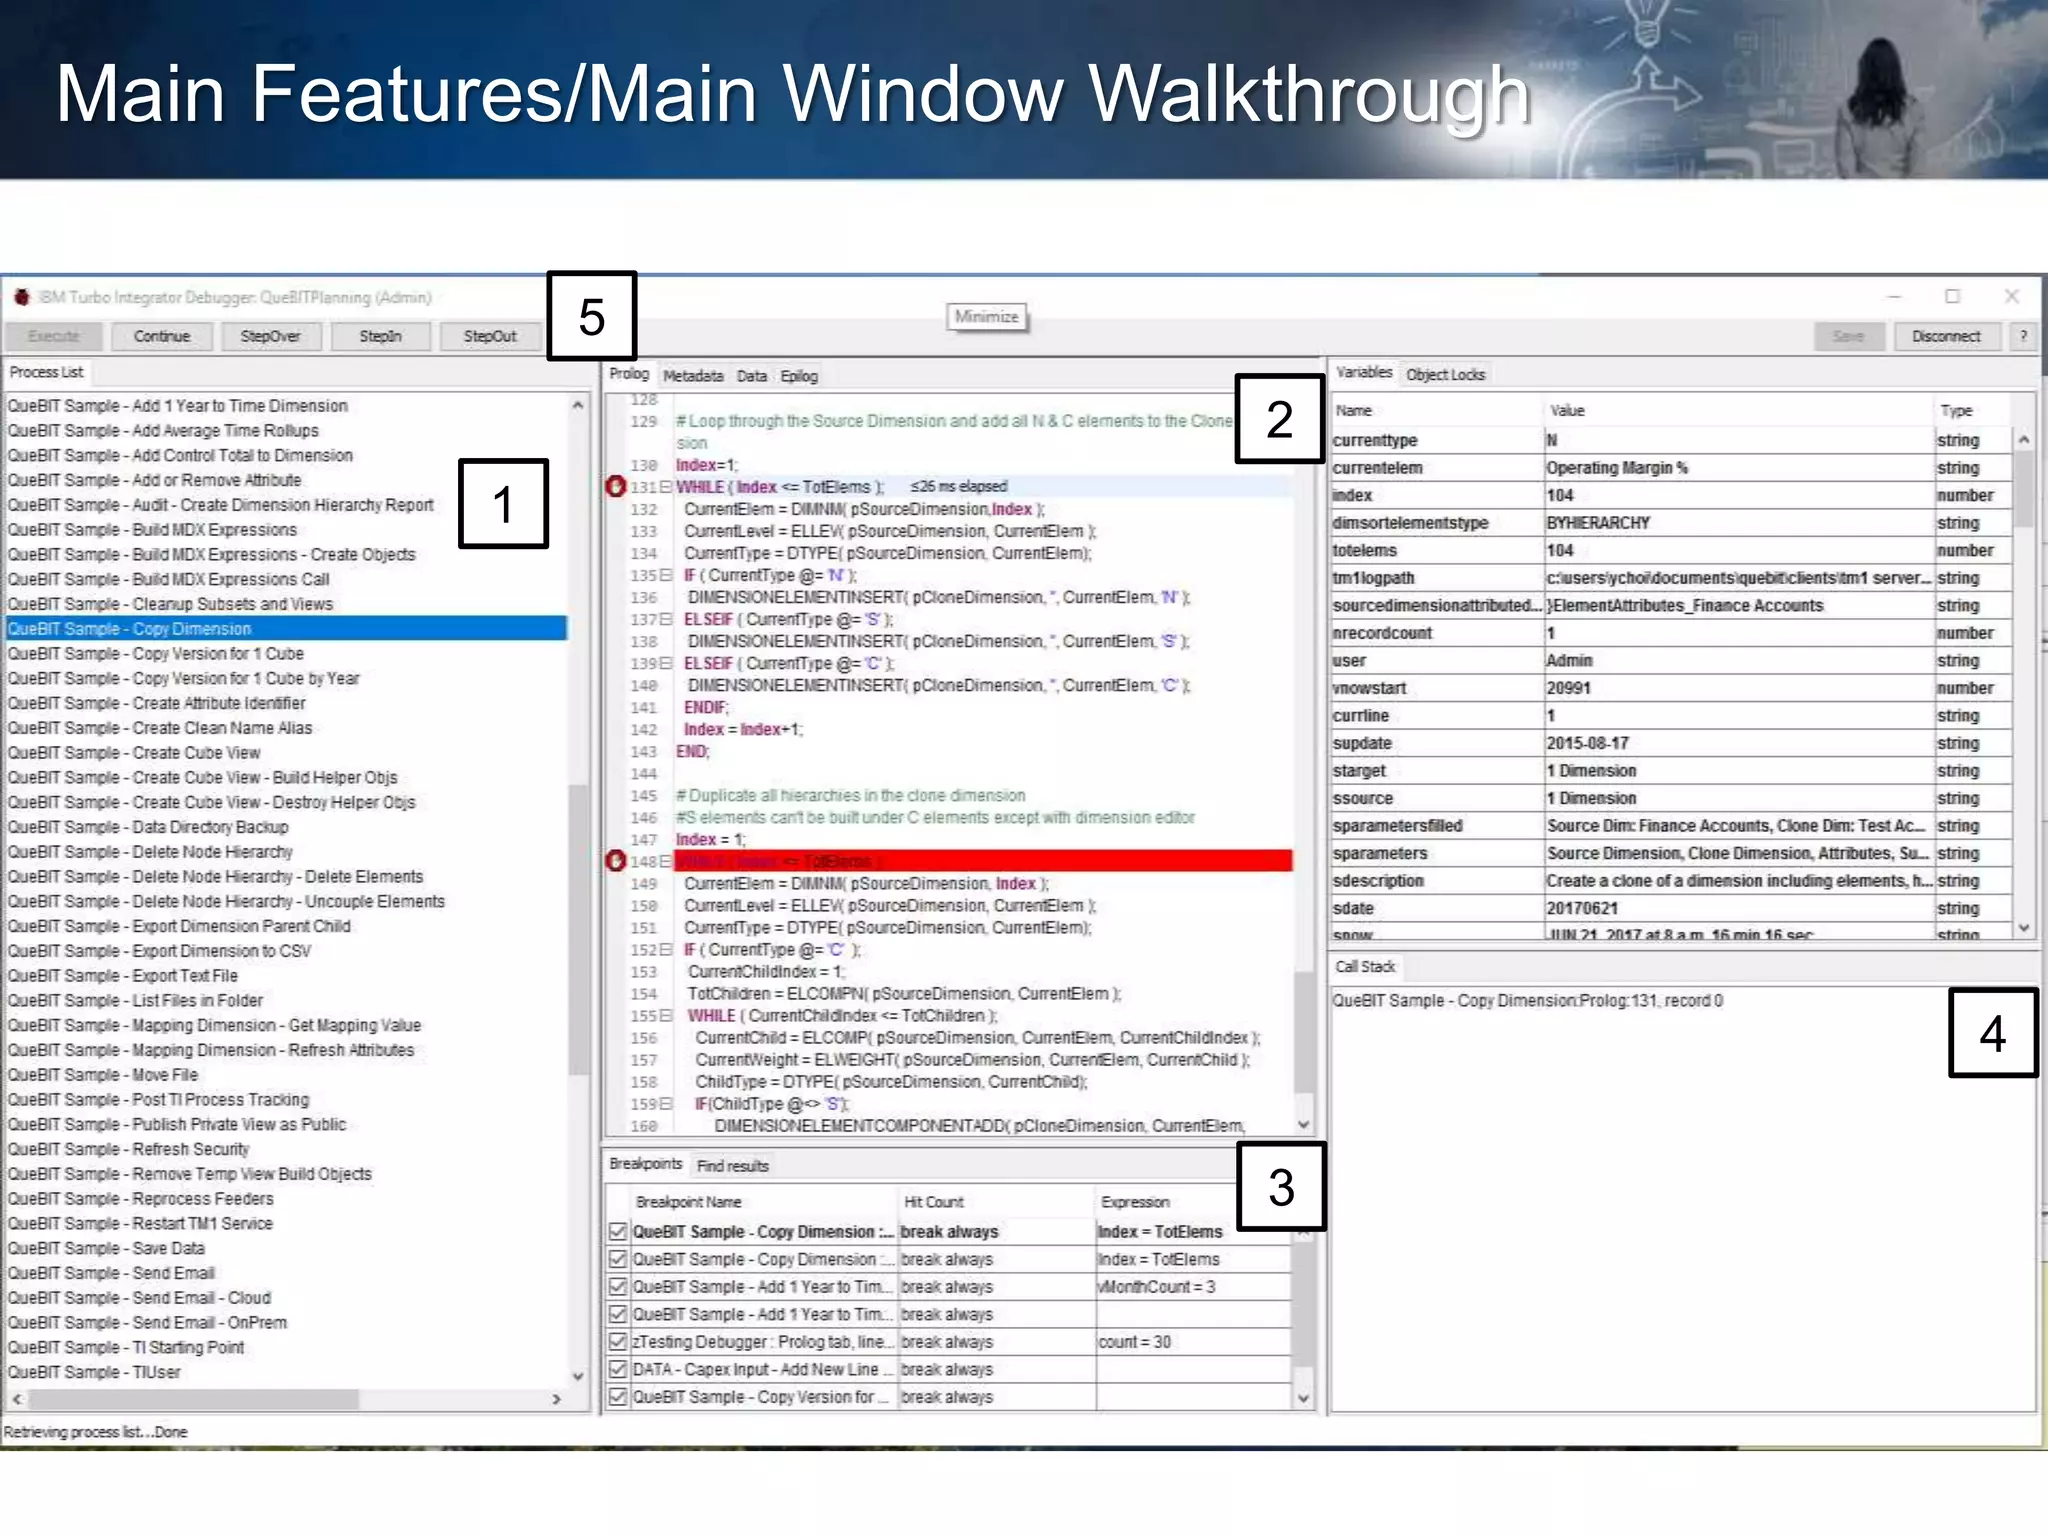2048x1536 pixels.
Task: Click the variables panel scrollbar down arrow
Action: (2024, 928)
